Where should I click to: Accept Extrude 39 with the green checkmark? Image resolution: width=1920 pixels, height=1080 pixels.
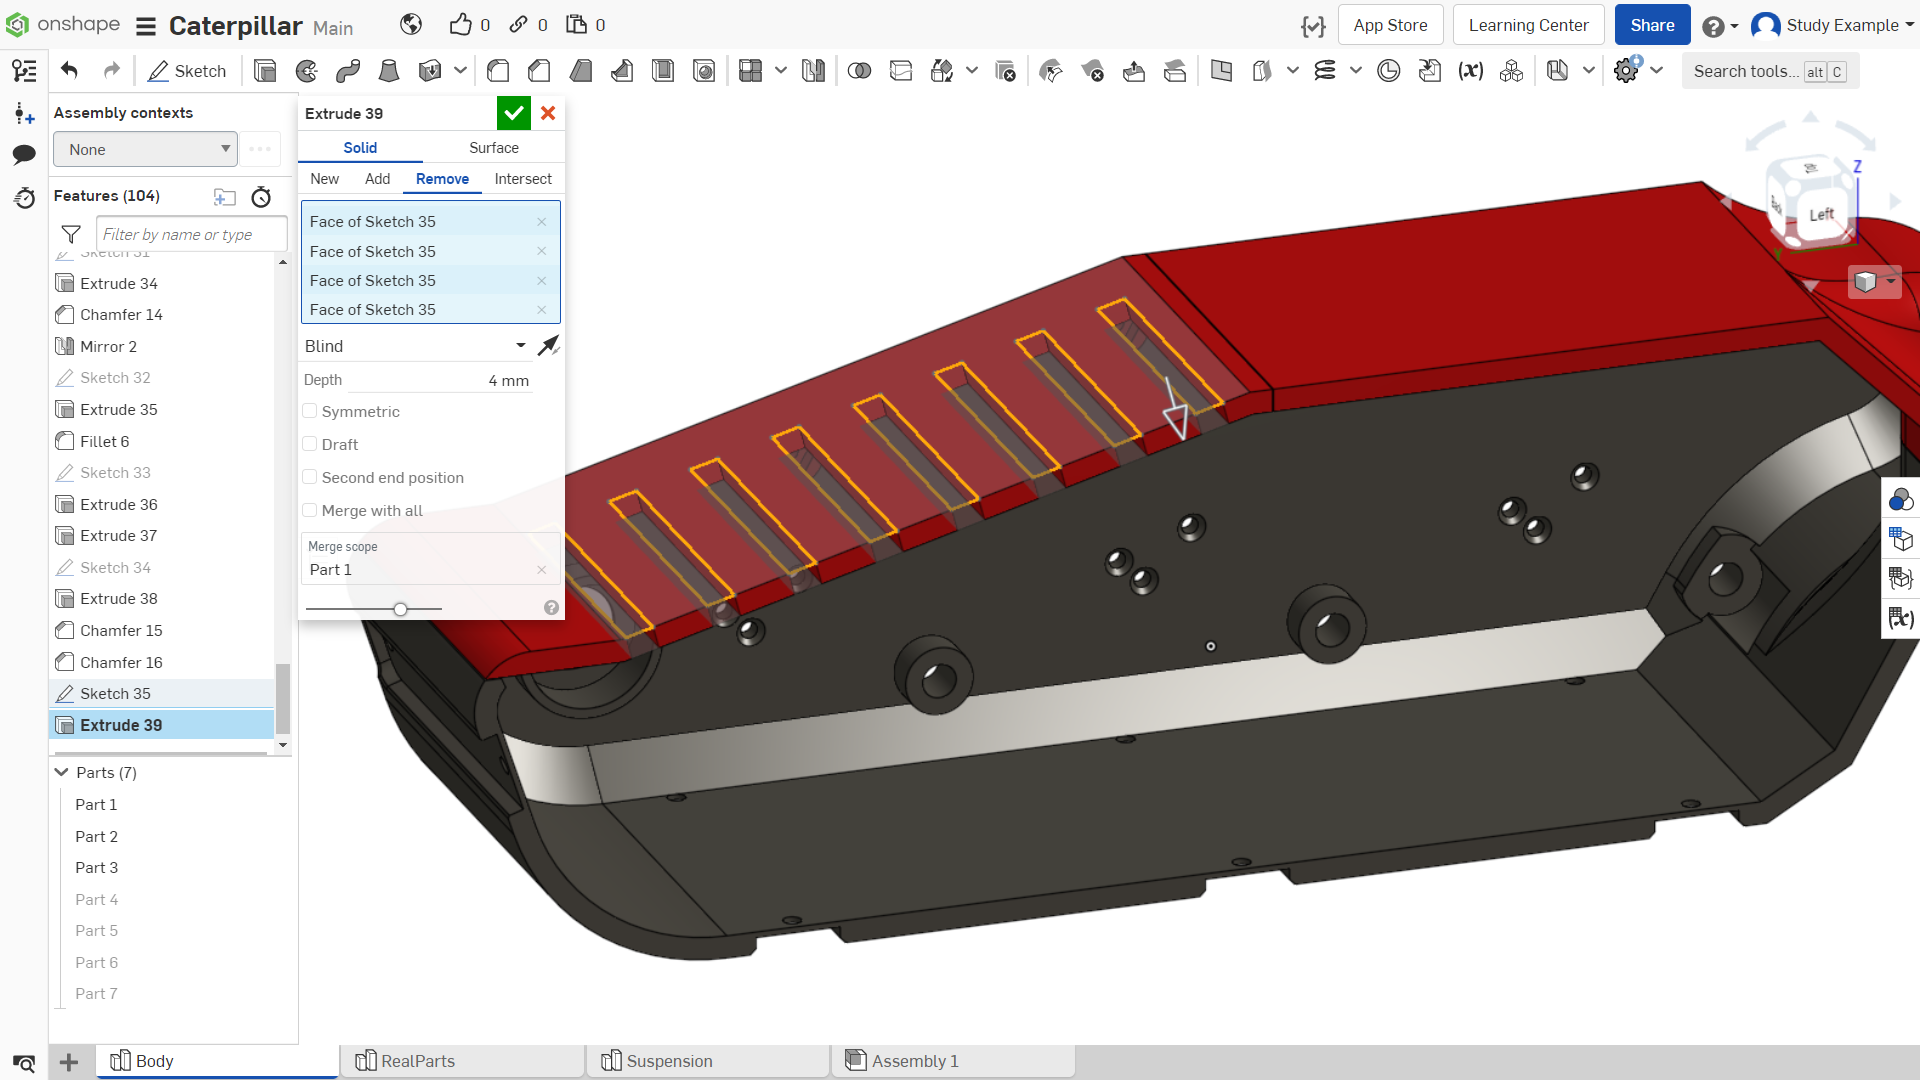[514, 113]
